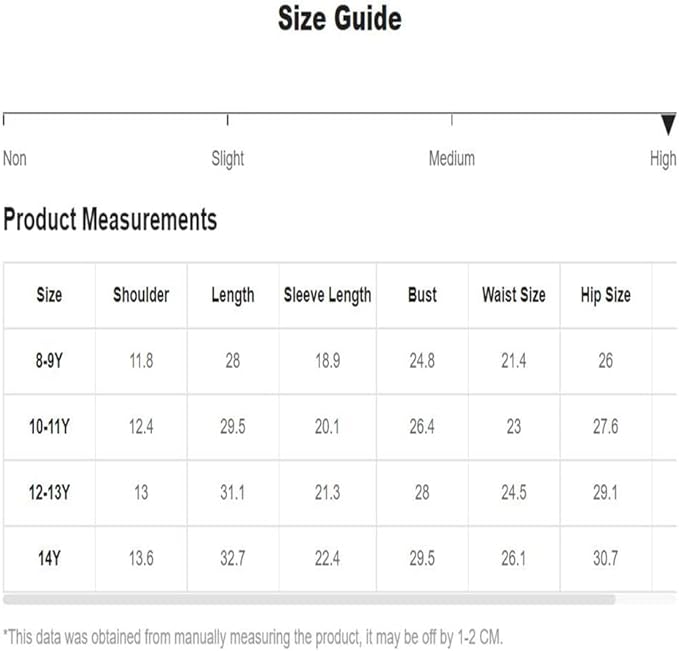Screen dimensions: 679x651
Task: Click the Shoulder column header
Action: pyautogui.click(x=141, y=295)
